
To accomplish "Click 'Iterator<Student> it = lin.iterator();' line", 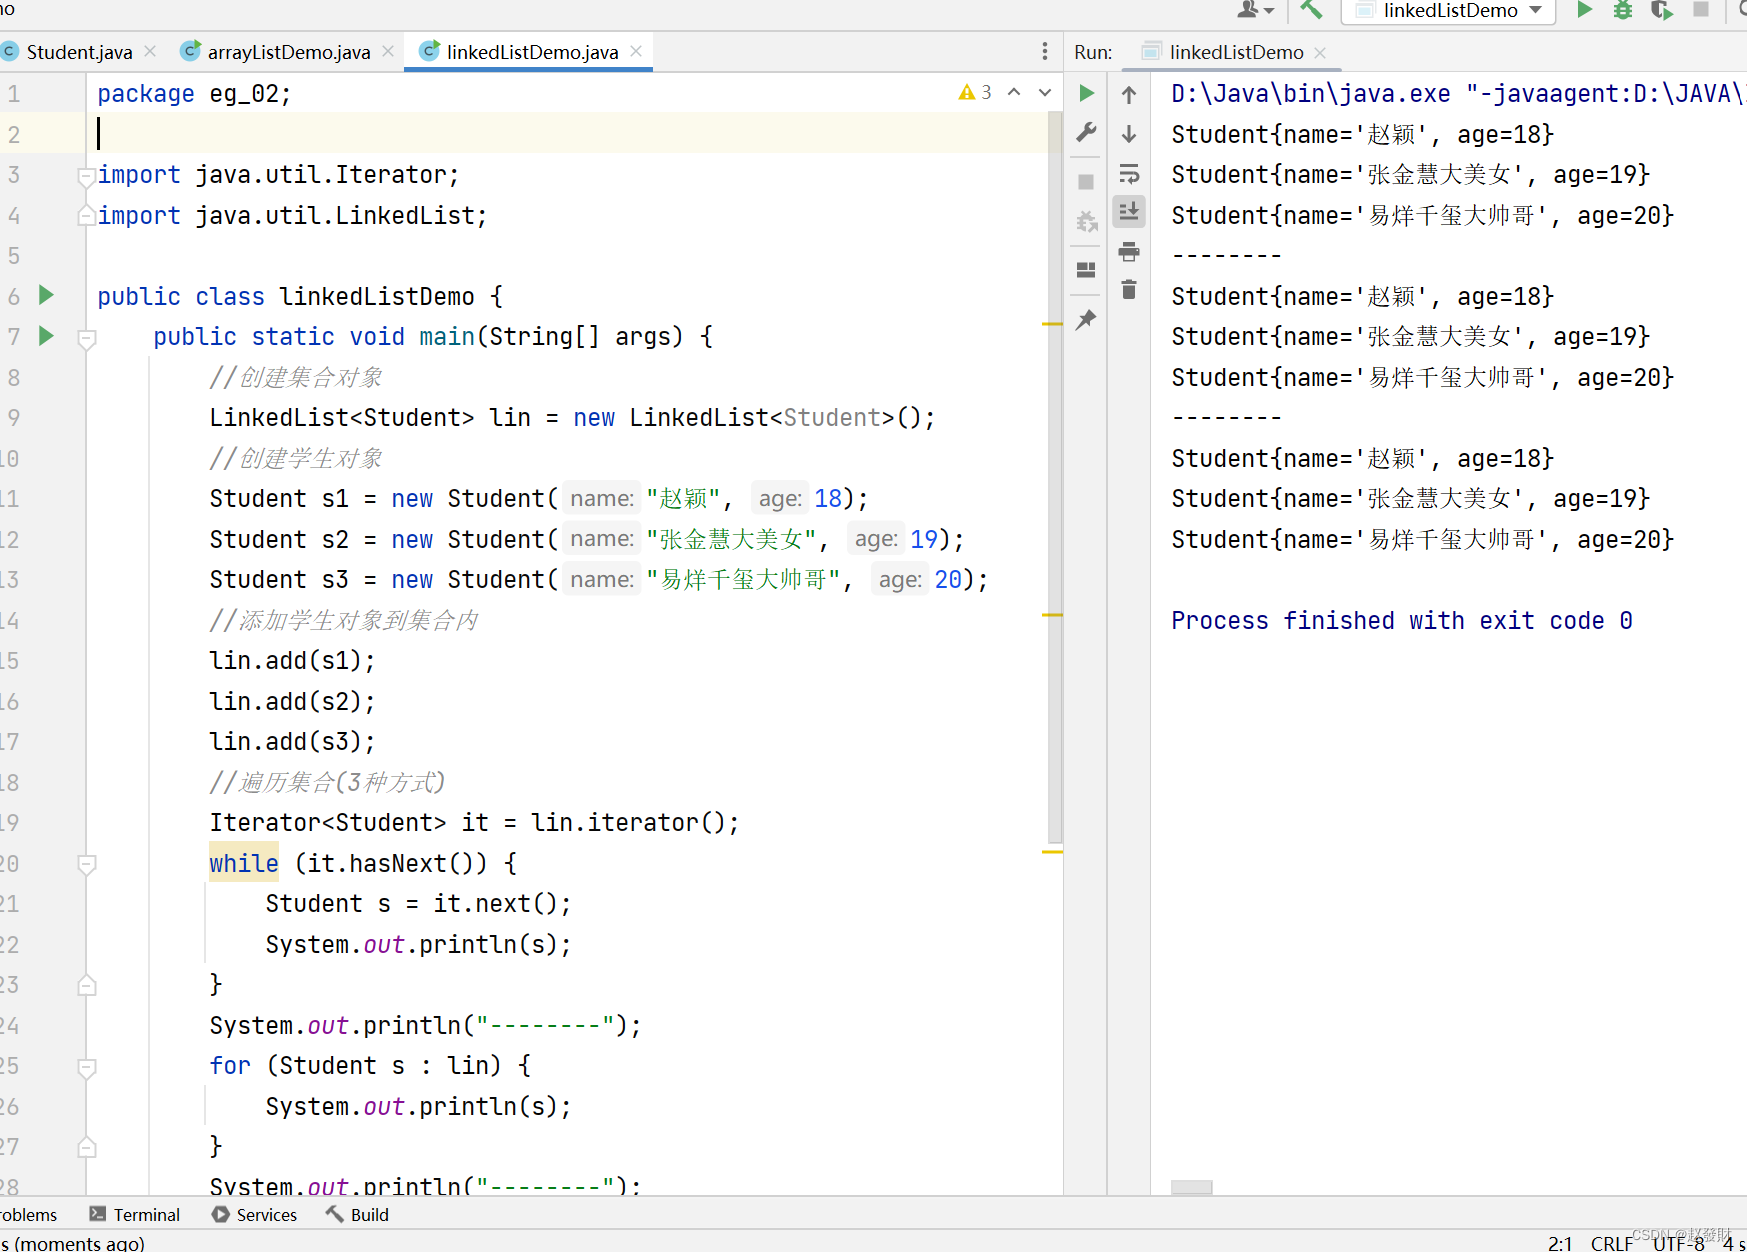I will (474, 822).
